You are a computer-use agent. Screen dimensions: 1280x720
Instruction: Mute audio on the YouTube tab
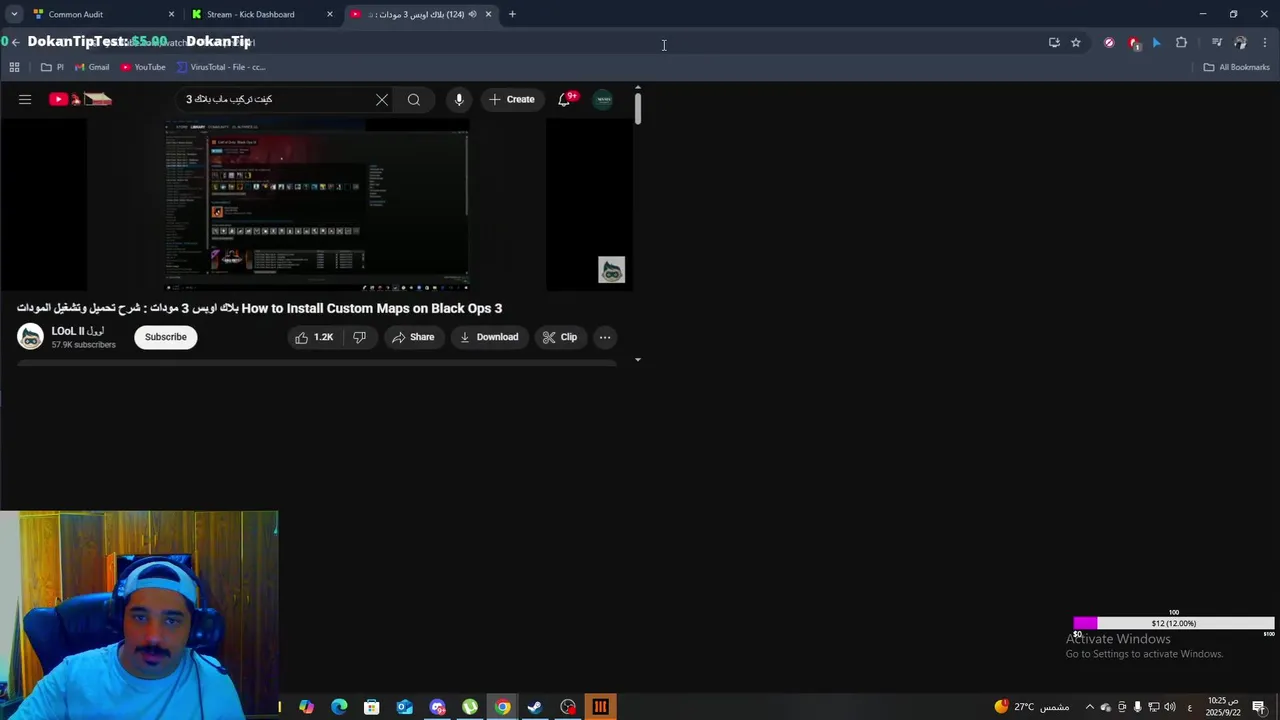[x=472, y=14]
